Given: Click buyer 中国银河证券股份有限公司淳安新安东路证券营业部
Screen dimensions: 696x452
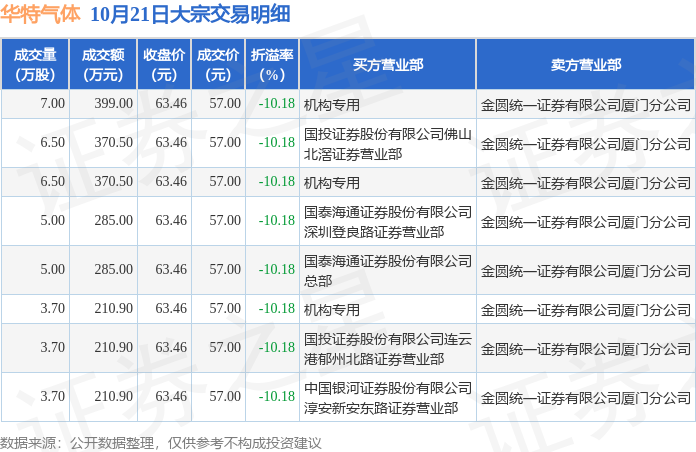Looking at the screenshot, I should tap(388, 397).
